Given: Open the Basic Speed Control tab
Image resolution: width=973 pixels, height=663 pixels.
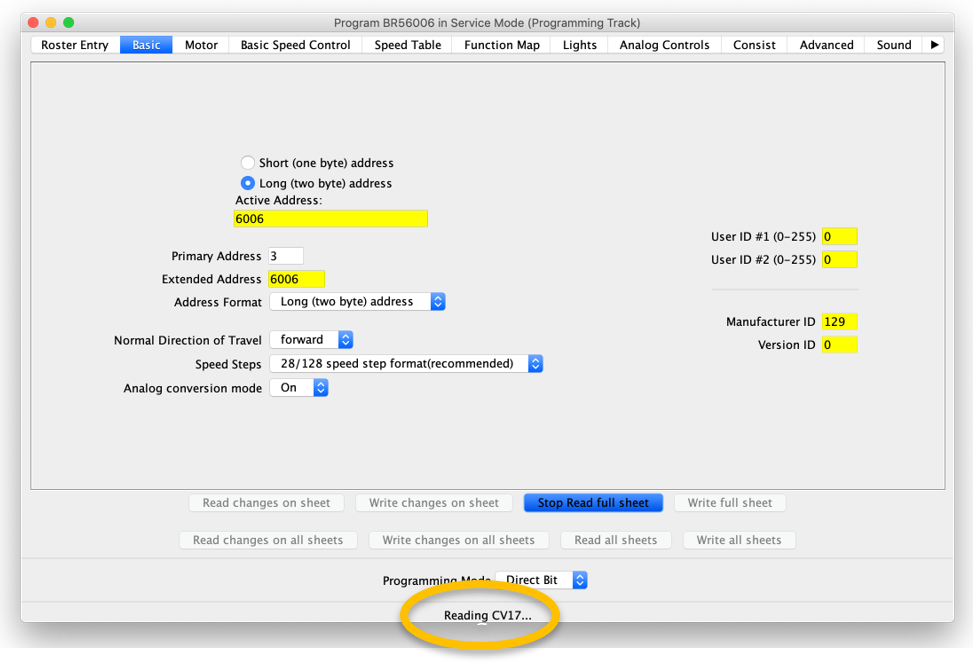Looking at the screenshot, I should click(295, 45).
